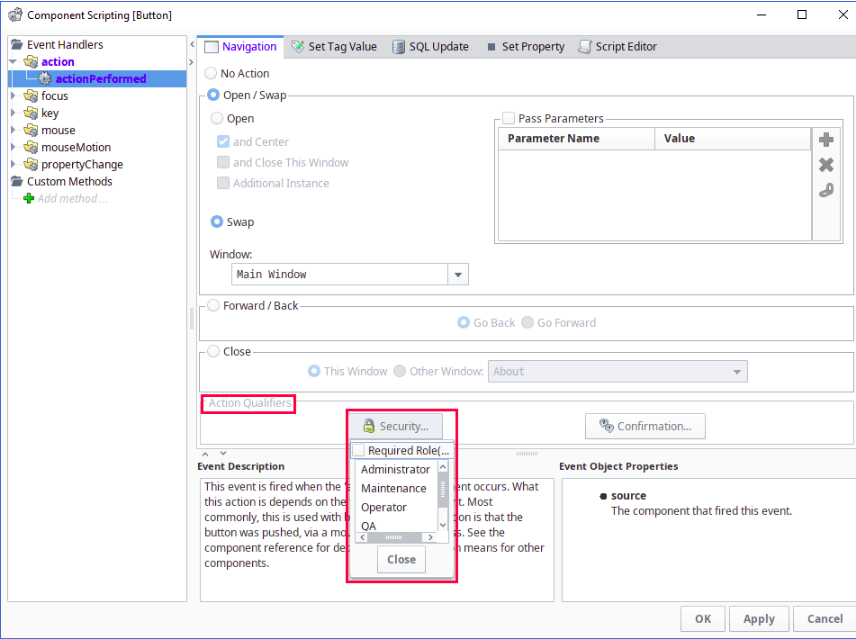Click the green Add method plus icon

click(28, 199)
